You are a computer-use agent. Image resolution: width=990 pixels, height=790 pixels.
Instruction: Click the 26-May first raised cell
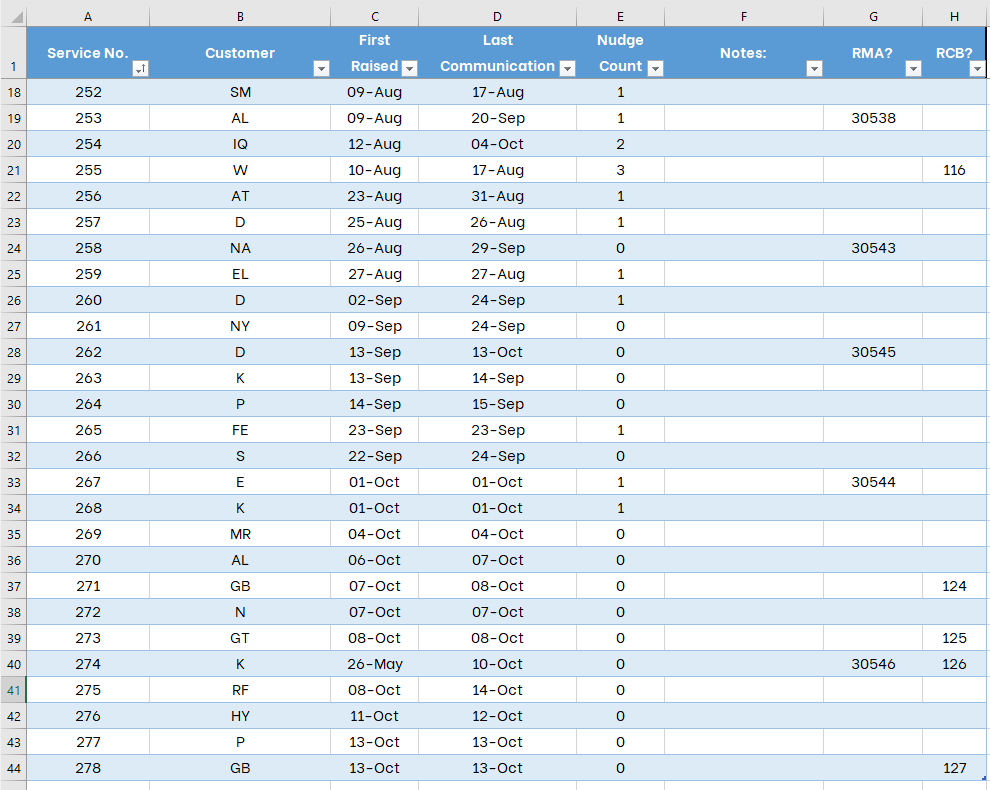(374, 664)
